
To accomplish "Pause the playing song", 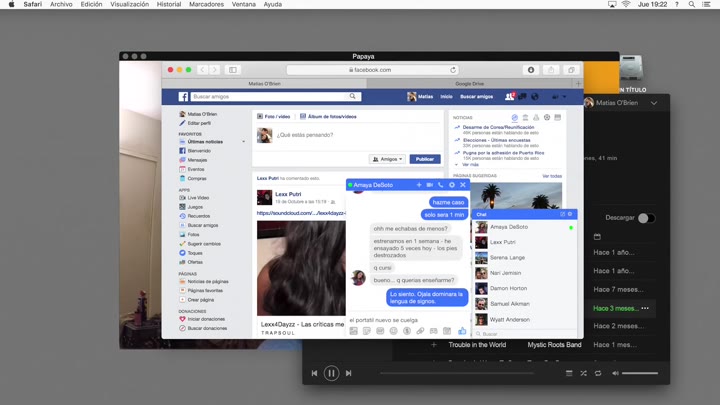I will (331, 373).
